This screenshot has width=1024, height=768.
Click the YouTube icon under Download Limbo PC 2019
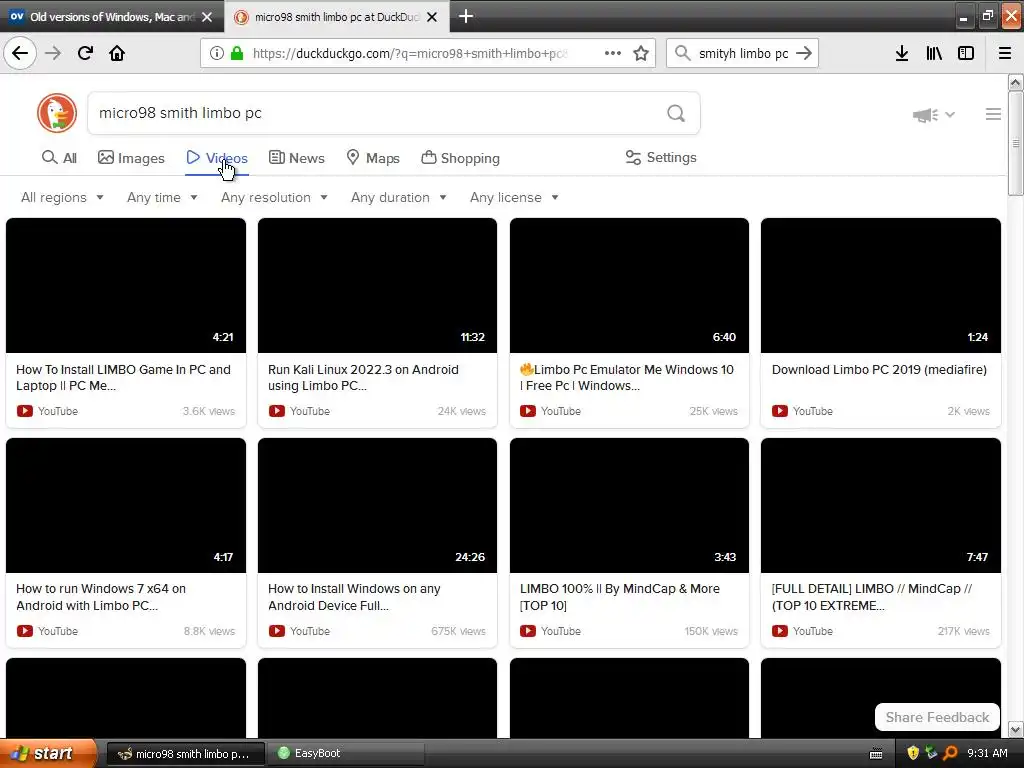pos(780,411)
